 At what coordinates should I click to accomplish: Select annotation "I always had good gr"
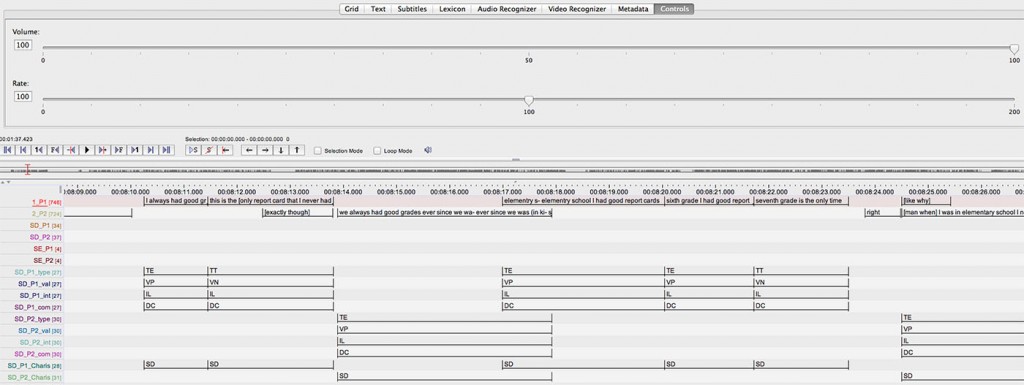tap(175, 201)
